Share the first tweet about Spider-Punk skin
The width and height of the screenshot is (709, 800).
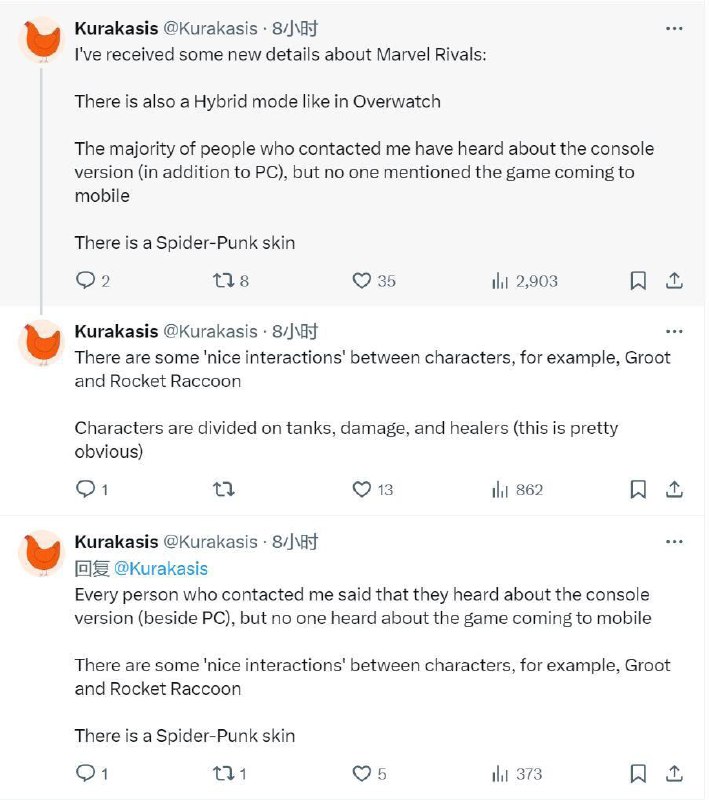(675, 281)
